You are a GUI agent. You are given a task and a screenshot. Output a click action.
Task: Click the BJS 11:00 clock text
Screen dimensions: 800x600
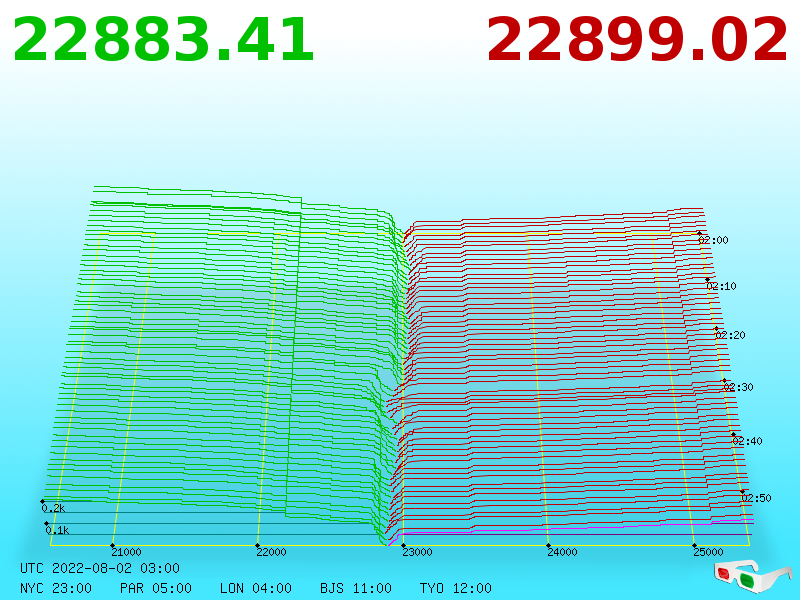tap(356, 588)
